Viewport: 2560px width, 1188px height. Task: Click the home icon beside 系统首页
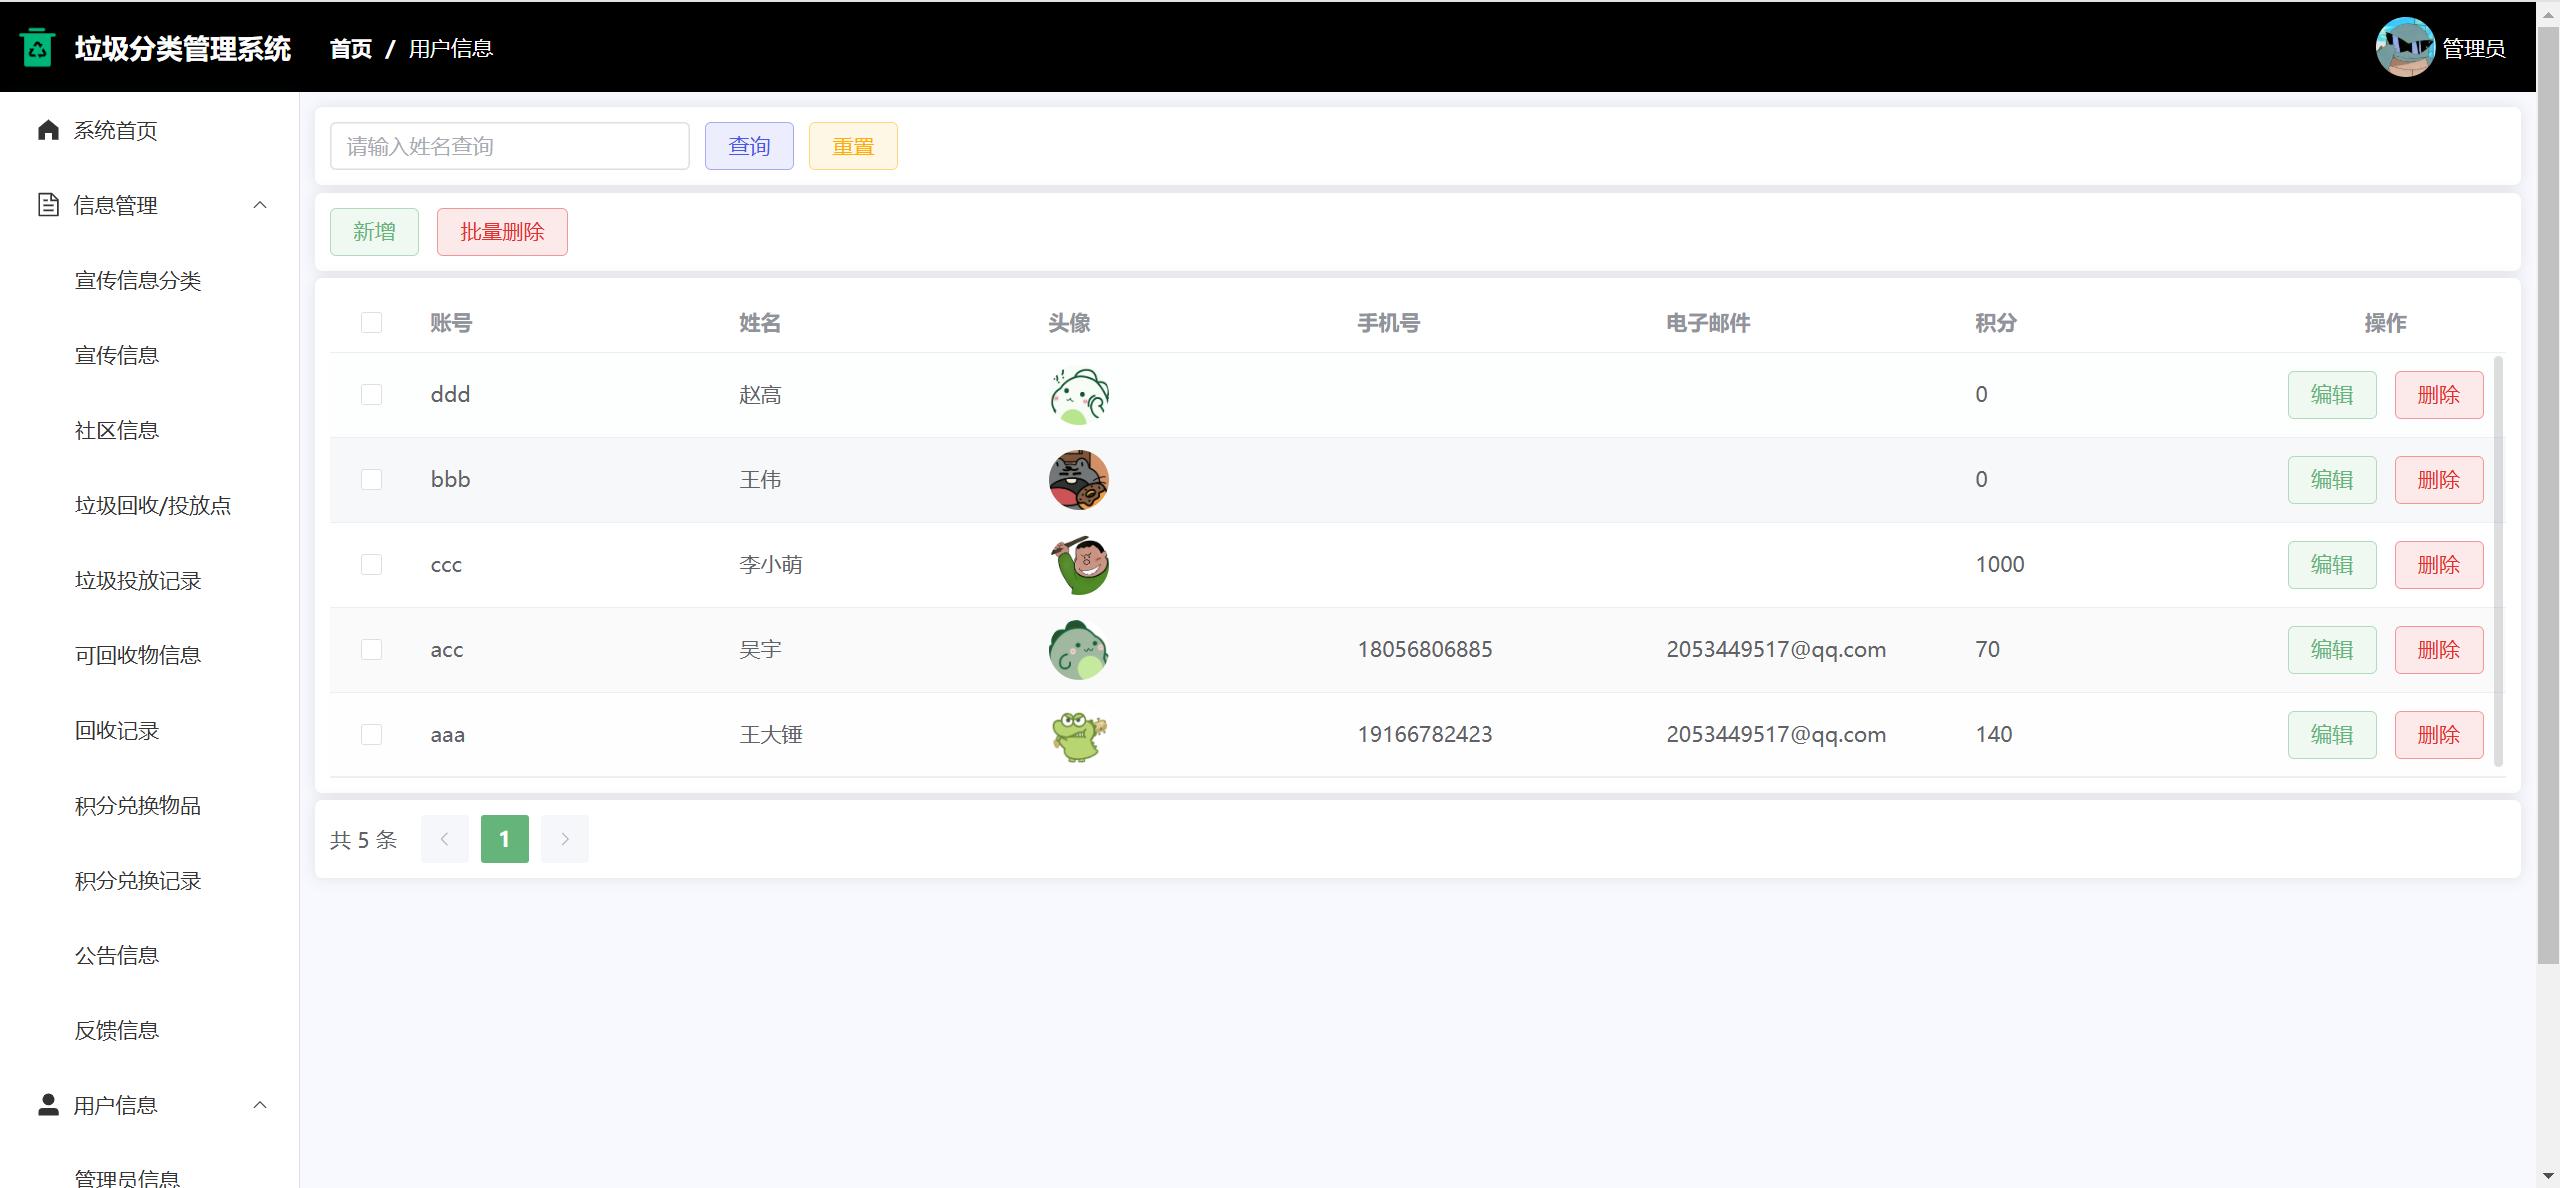(48, 130)
